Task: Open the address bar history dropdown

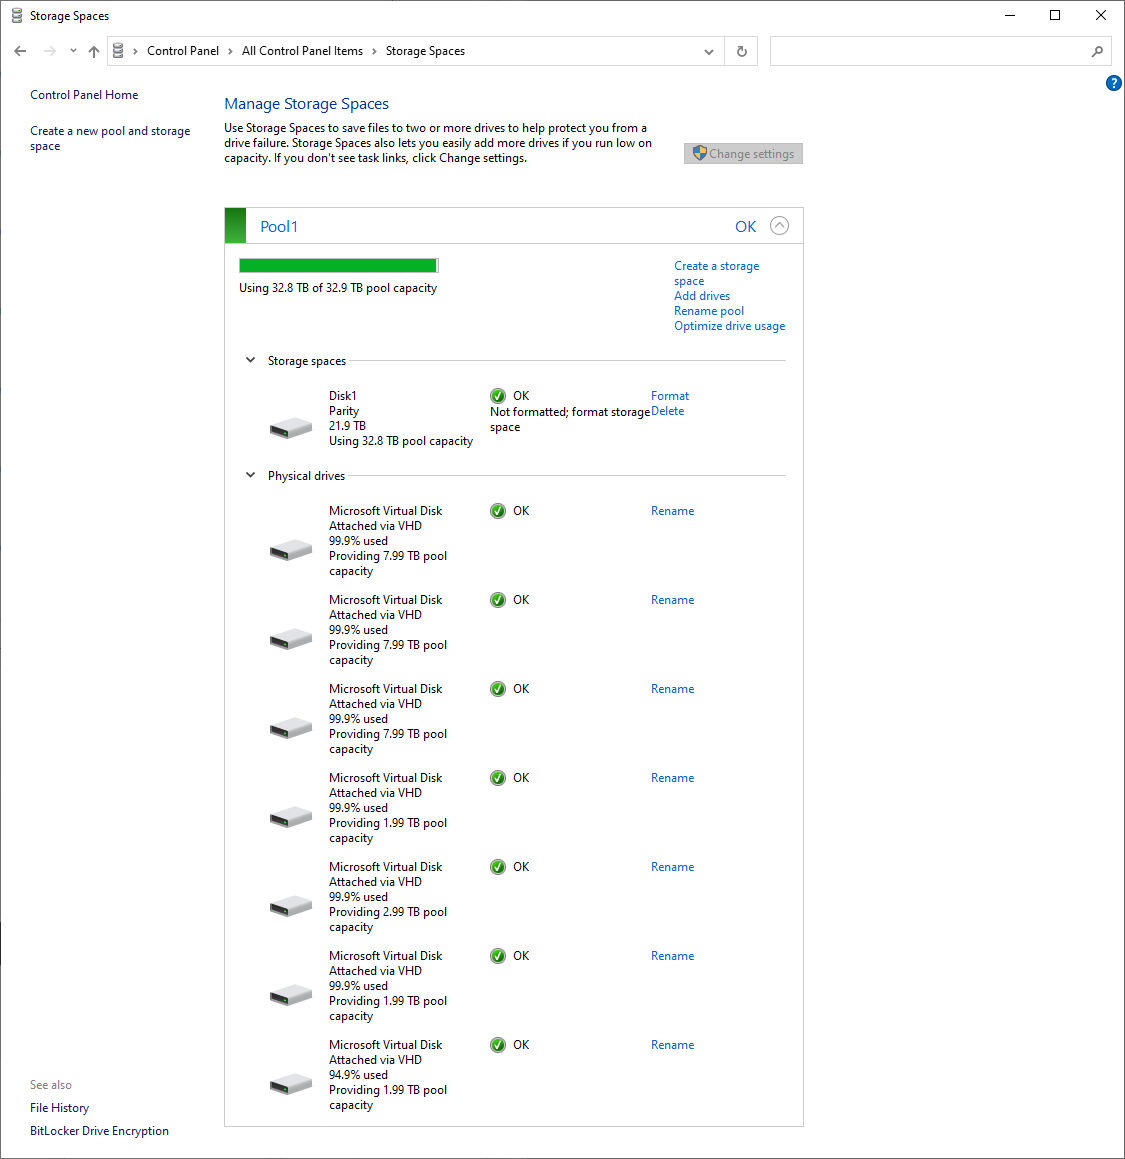Action: [x=709, y=51]
